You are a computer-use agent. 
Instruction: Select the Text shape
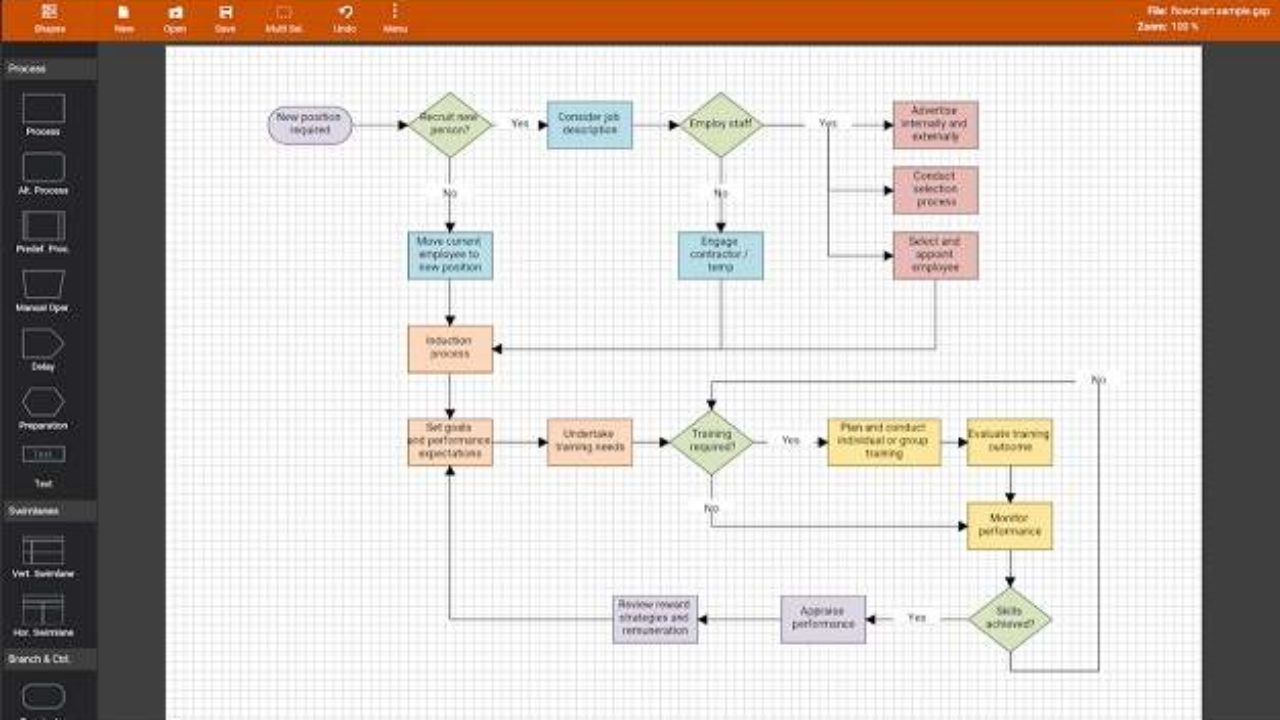tap(43, 454)
